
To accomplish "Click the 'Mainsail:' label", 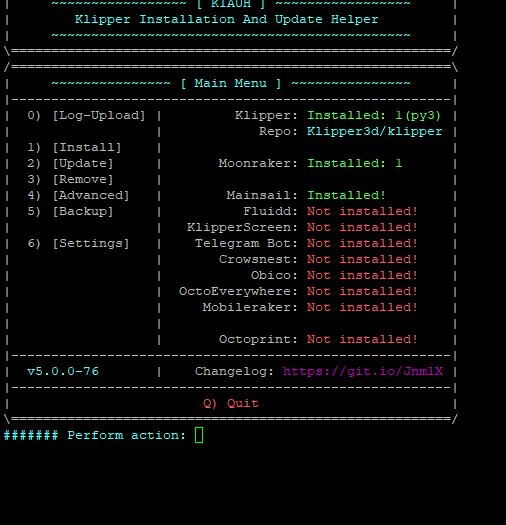I will pyautogui.click(x=262, y=196).
